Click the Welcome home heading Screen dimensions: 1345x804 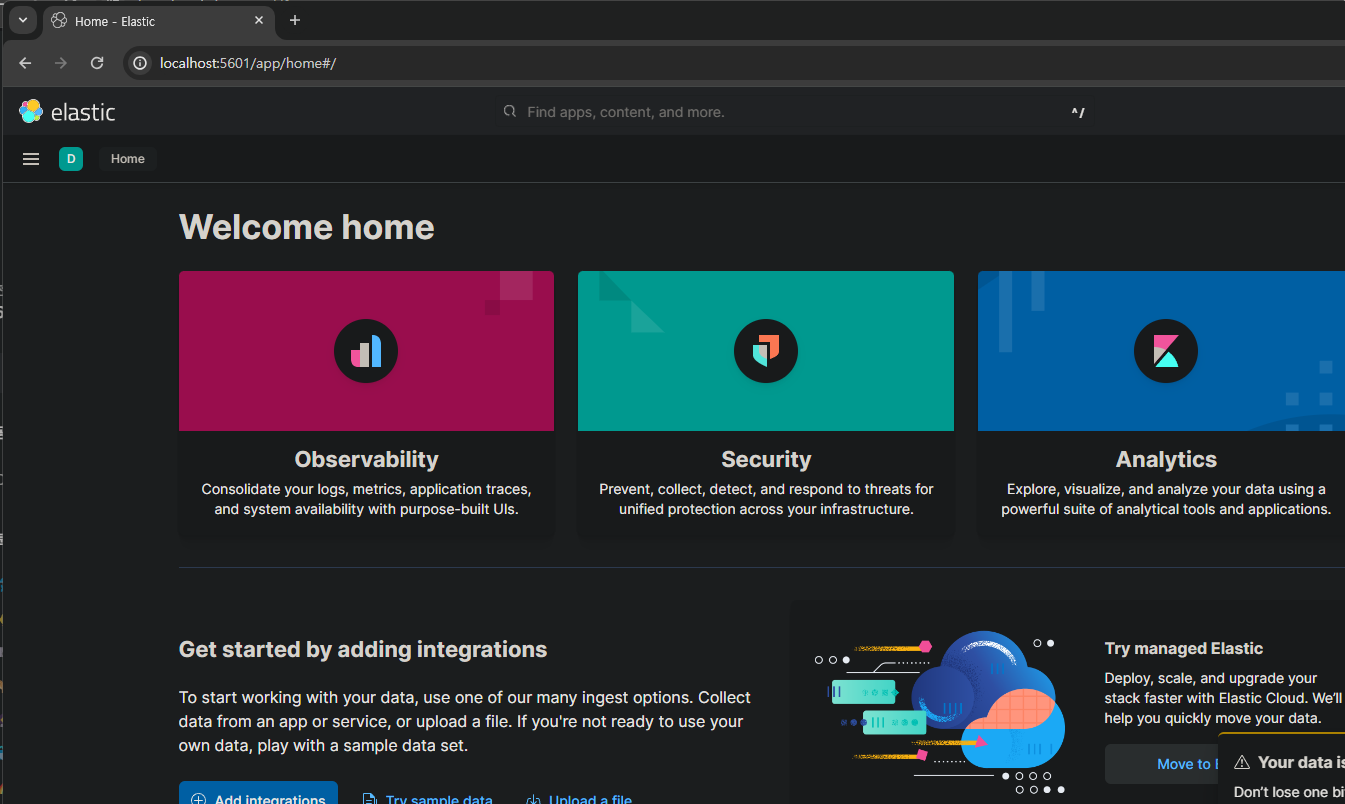click(306, 227)
